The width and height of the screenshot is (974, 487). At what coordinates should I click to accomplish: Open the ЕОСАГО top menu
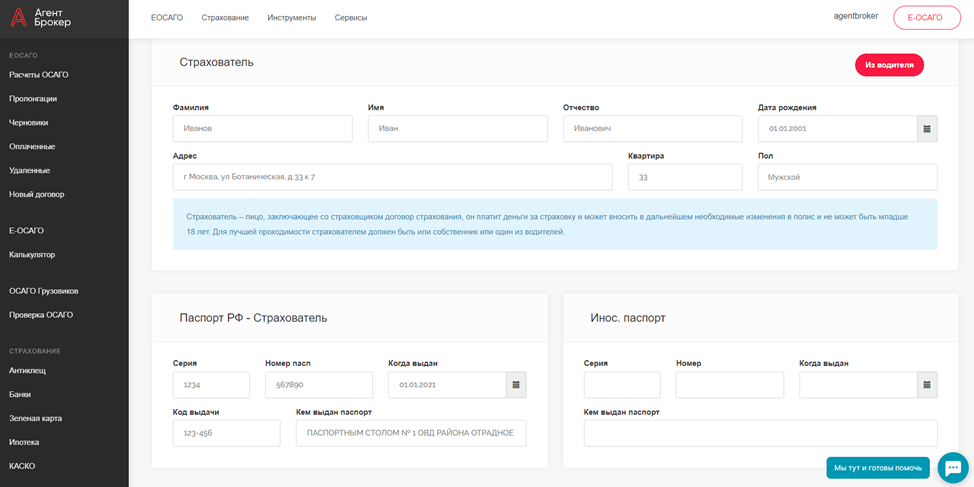pos(166,18)
